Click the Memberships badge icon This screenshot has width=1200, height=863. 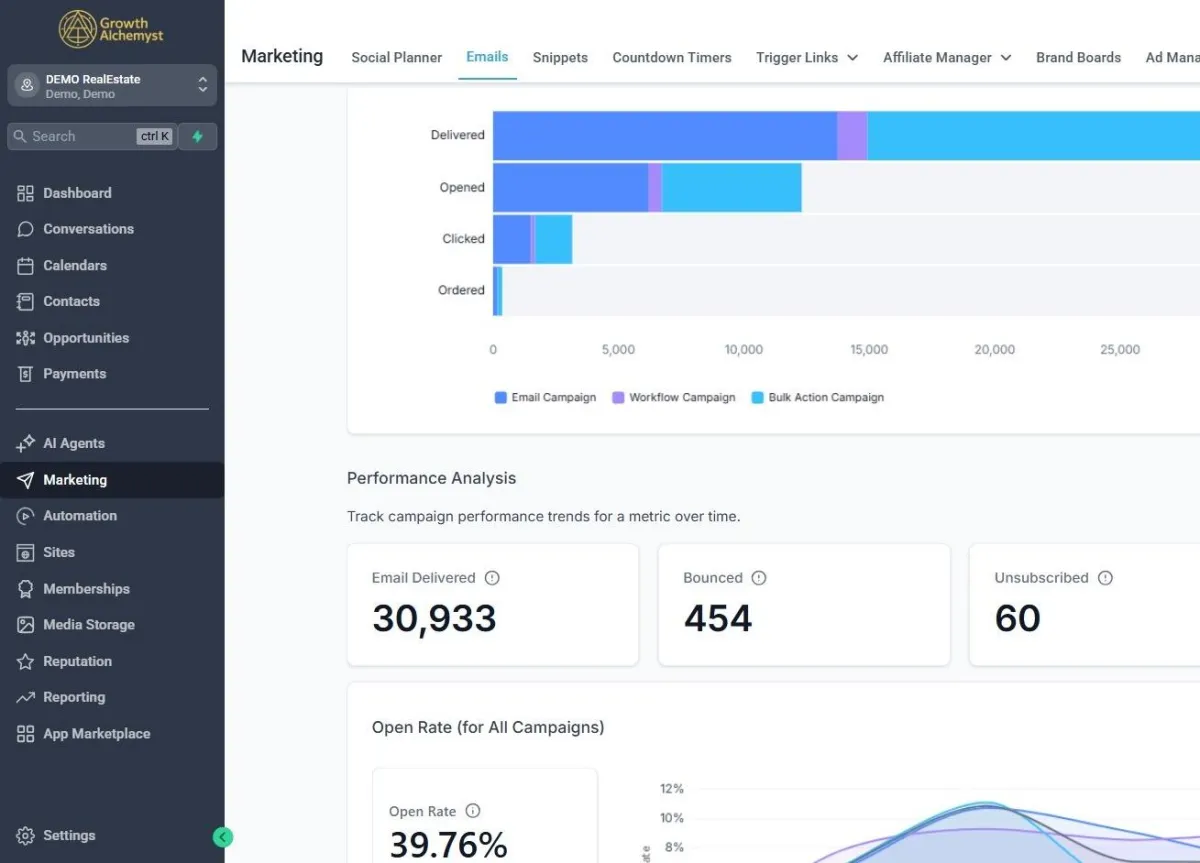pos(26,589)
